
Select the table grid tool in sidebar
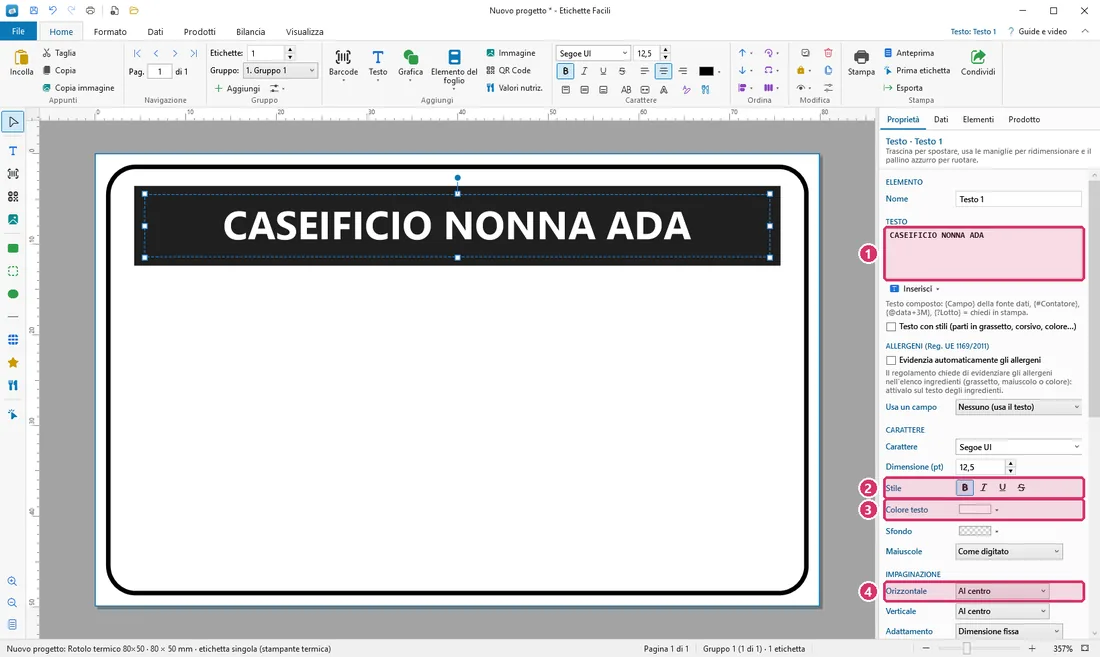pos(13,340)
